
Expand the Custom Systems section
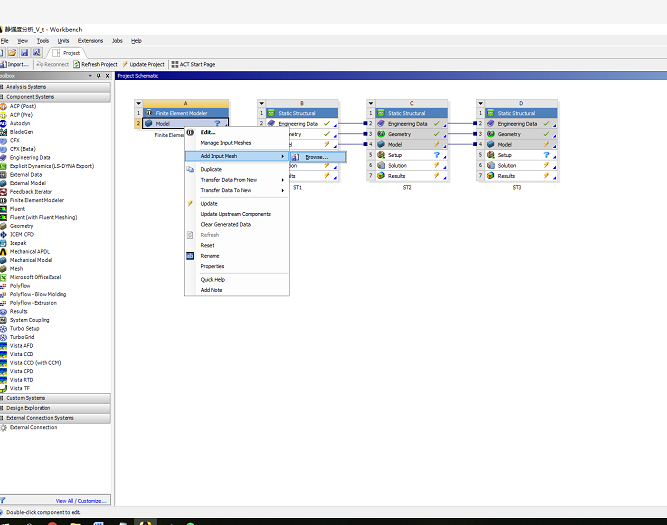55,398
